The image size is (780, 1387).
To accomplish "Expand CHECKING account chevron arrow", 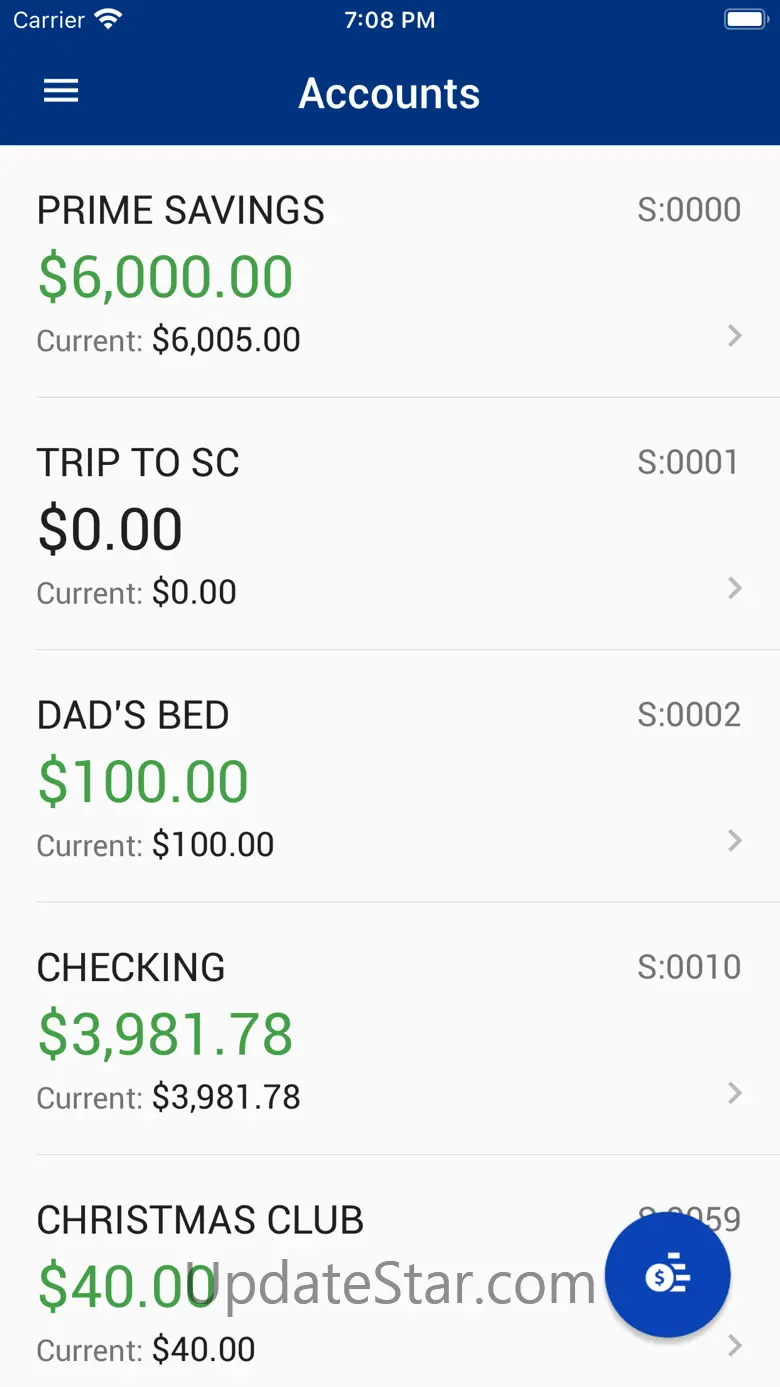I will tap(735, 1093).
